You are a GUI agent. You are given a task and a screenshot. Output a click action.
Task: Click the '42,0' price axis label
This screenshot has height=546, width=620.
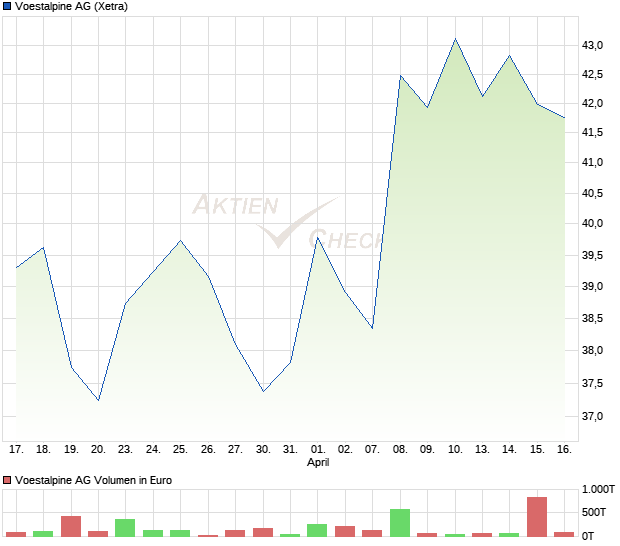pos(592,103)
